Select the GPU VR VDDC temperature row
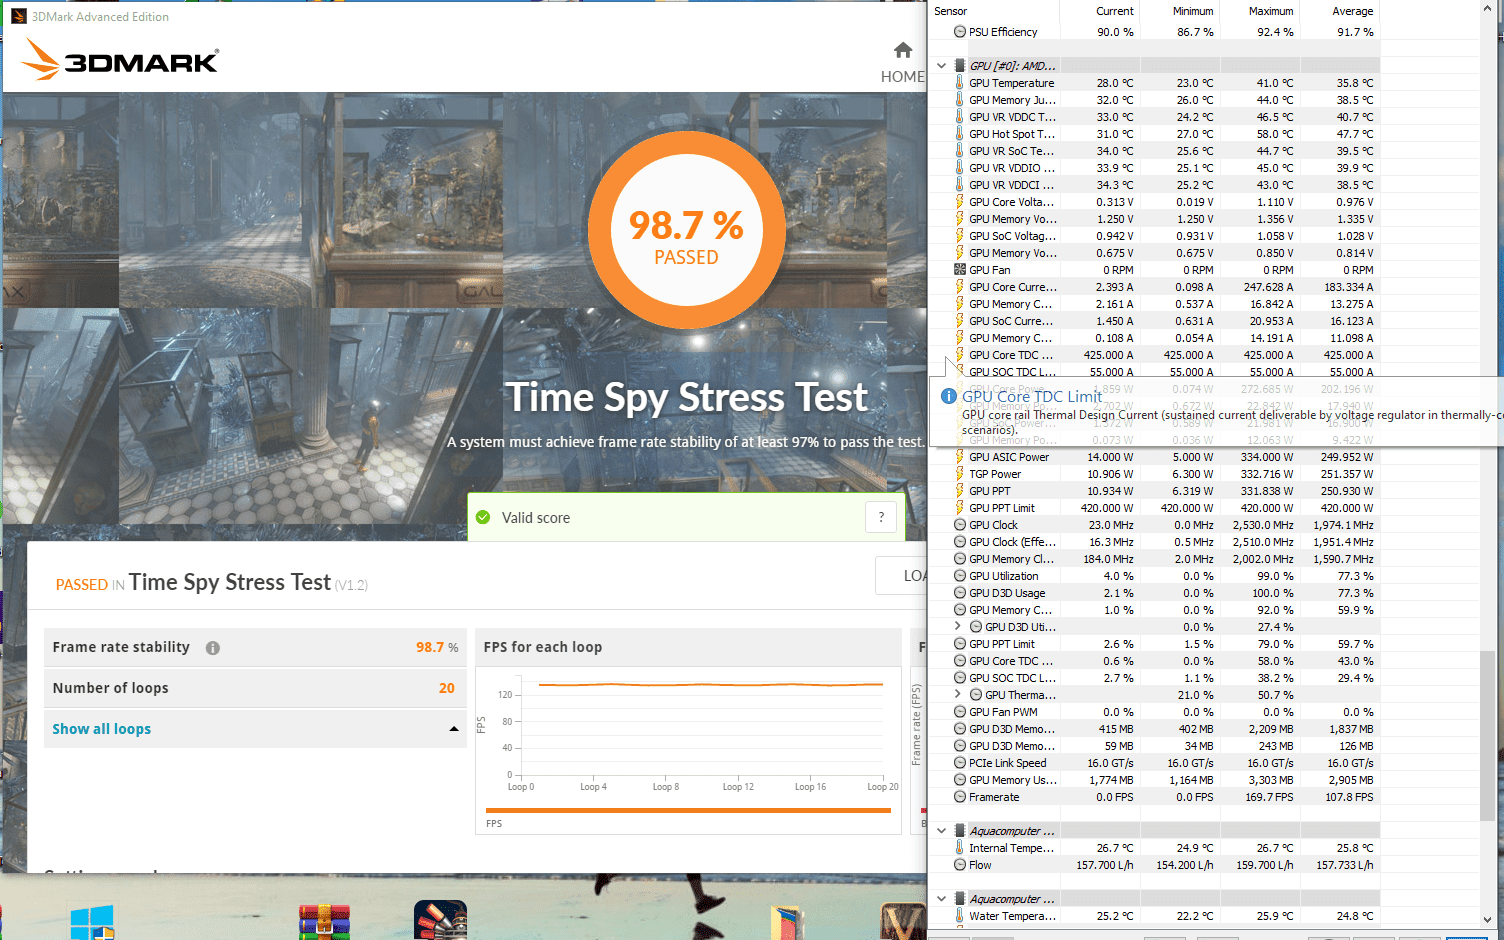1504x940 pixels. pyautogui.click(x=1154, y=117)
